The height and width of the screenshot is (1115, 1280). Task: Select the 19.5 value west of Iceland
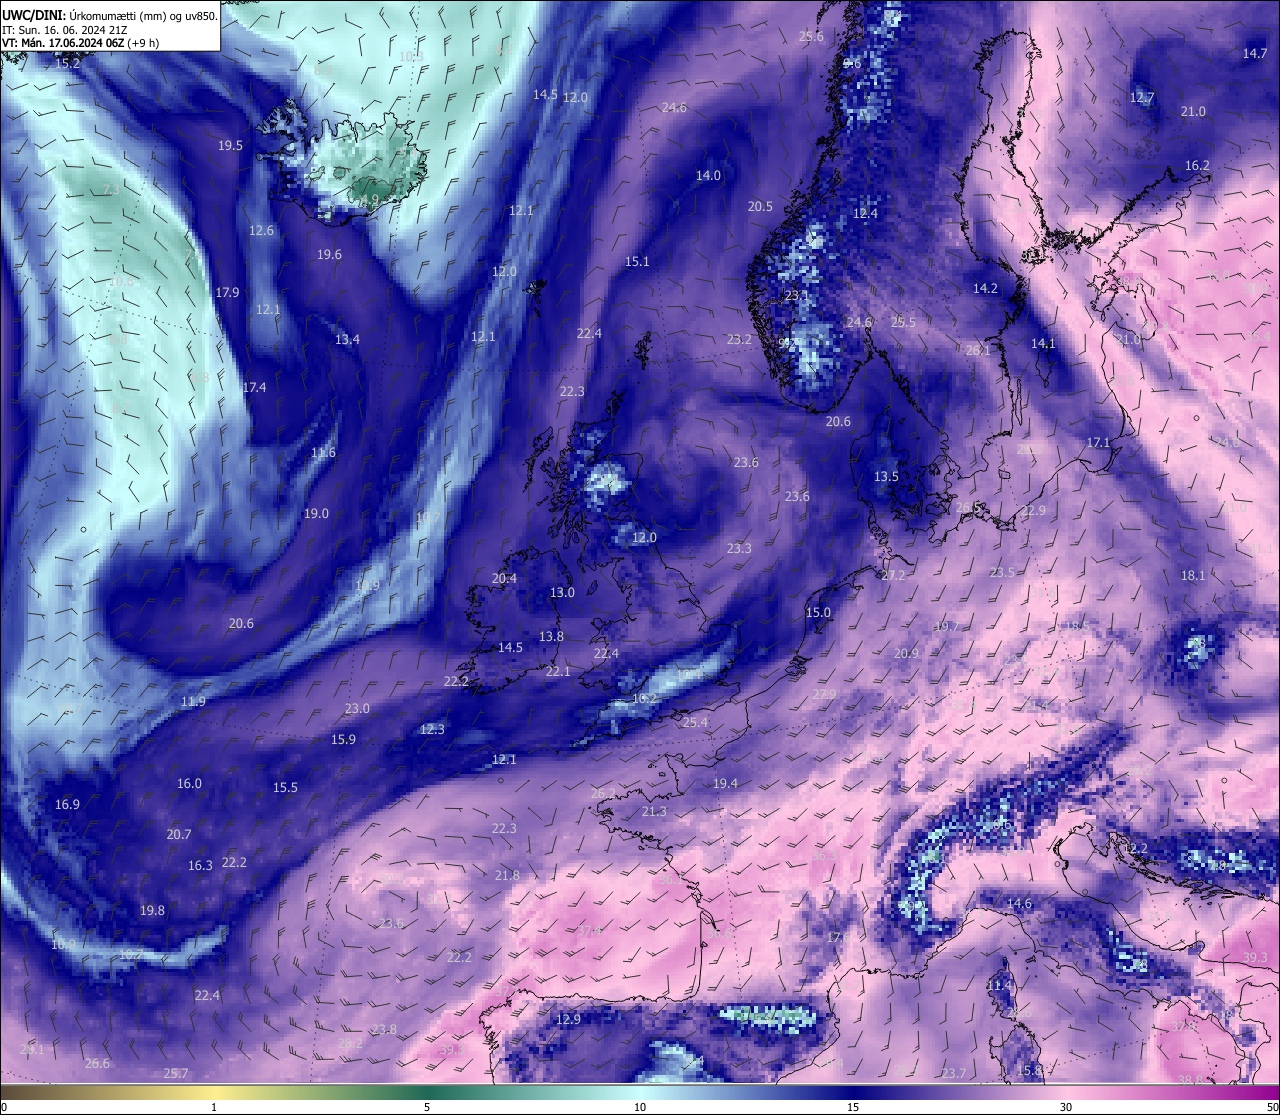[230, 145]
